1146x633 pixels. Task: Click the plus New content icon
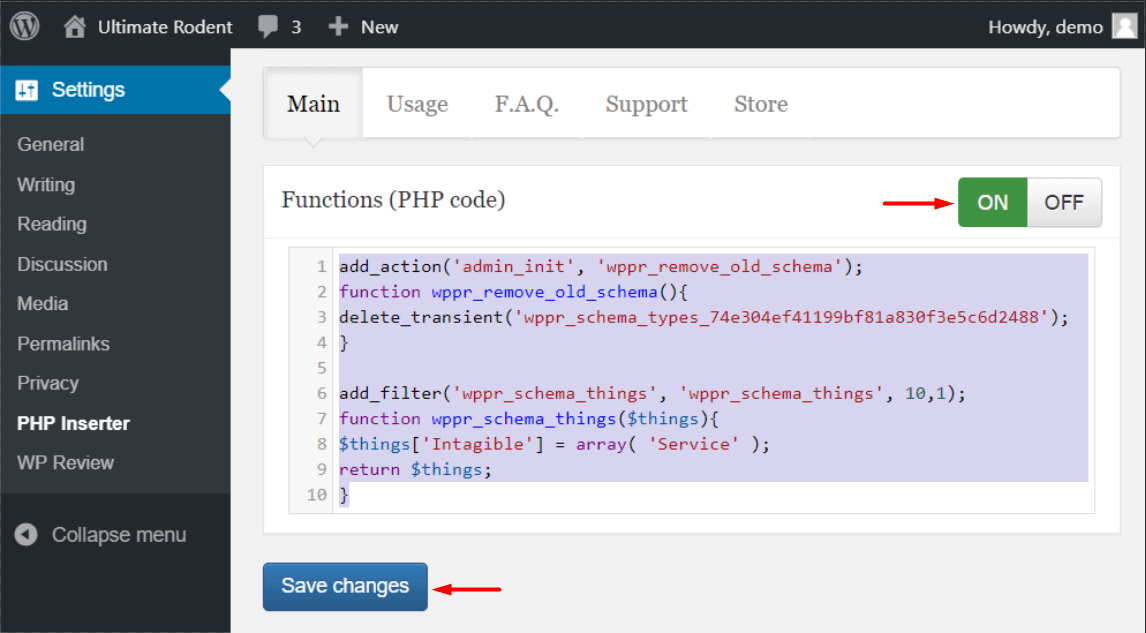[x=338, y=27]
